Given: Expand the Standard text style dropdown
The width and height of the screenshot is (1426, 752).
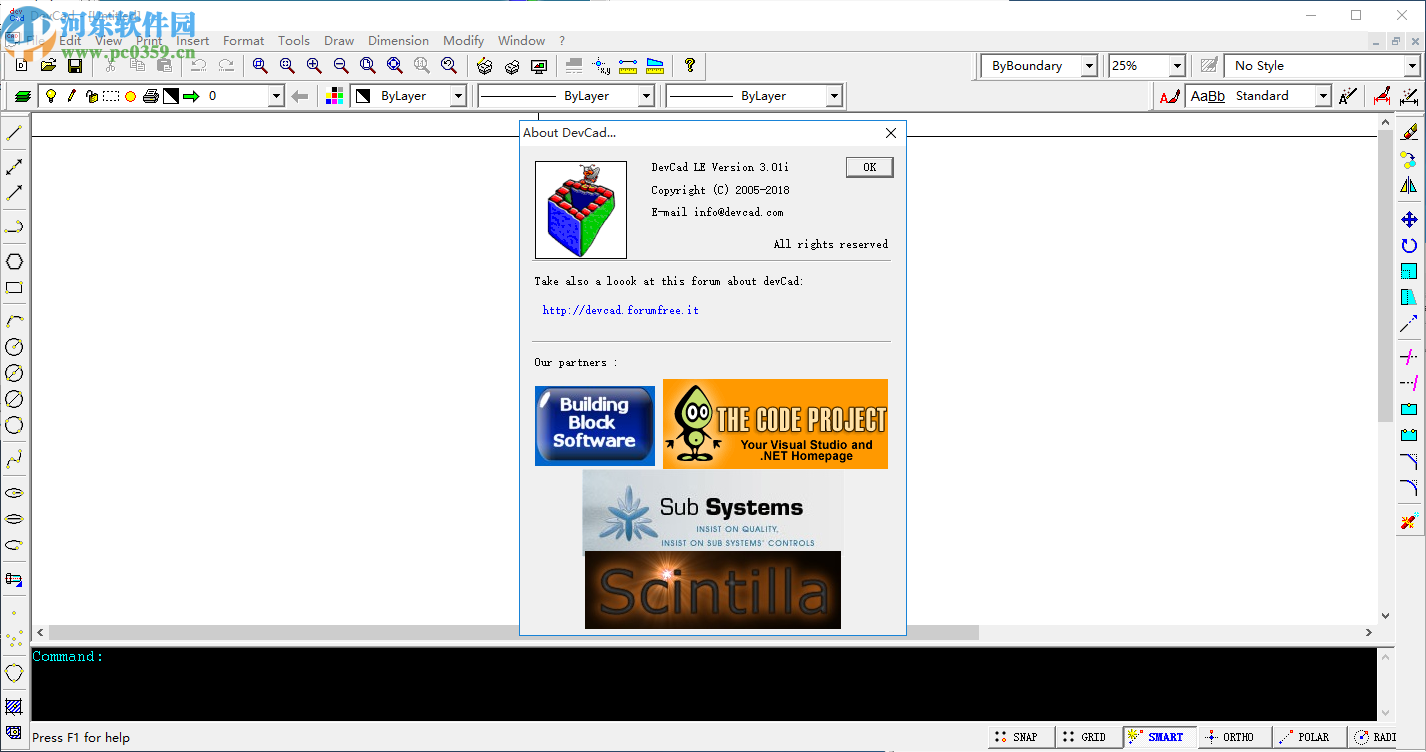Looking at the screenshot, I should (x=1323, y=96).
